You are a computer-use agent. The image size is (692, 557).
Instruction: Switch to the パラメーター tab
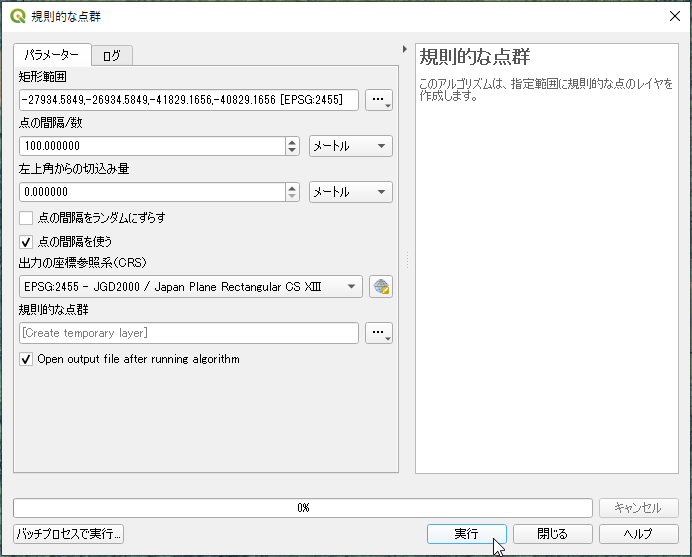point(52,55)
